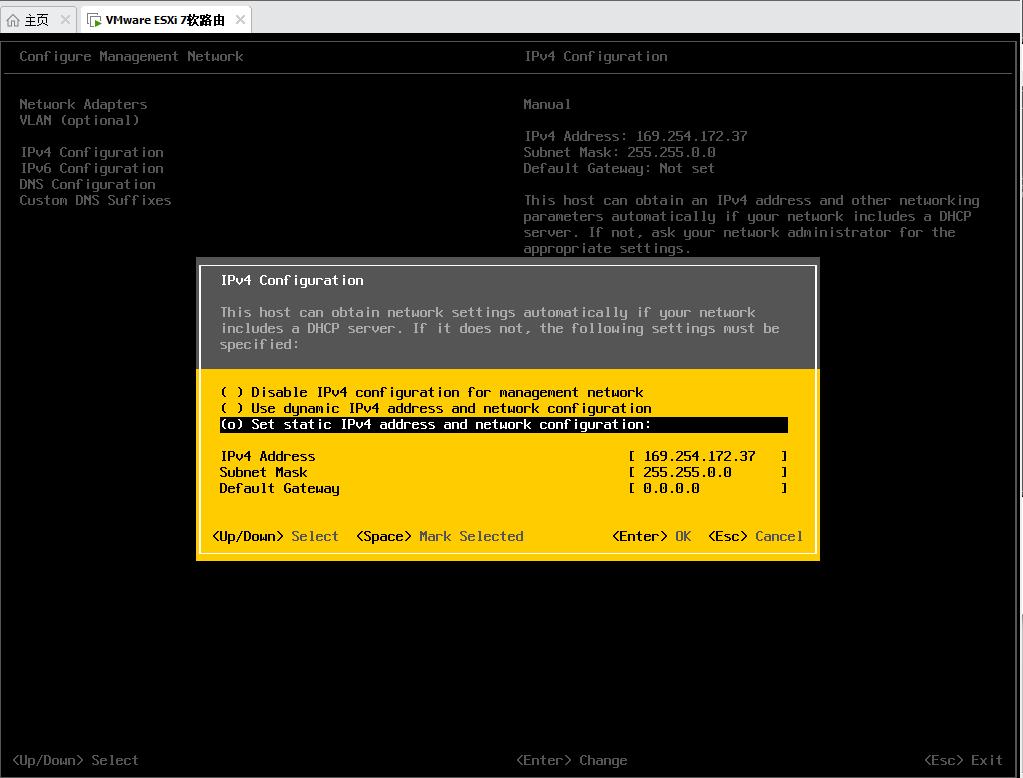Click Esc Cancel in the dialog
Image resolution: width=1023 pixels, height=778 pixels.
(755, 536)
